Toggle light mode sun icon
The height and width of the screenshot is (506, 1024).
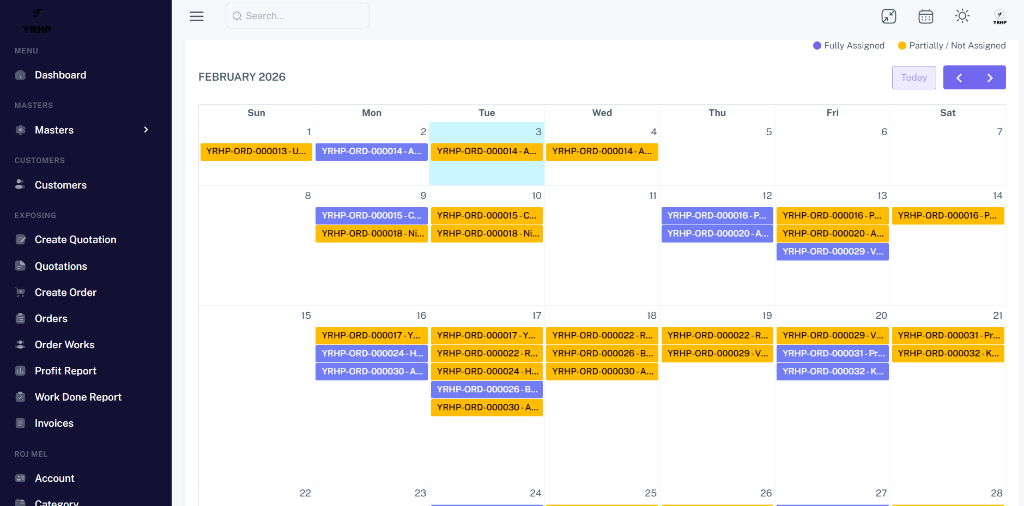click(x=962, y=16)
